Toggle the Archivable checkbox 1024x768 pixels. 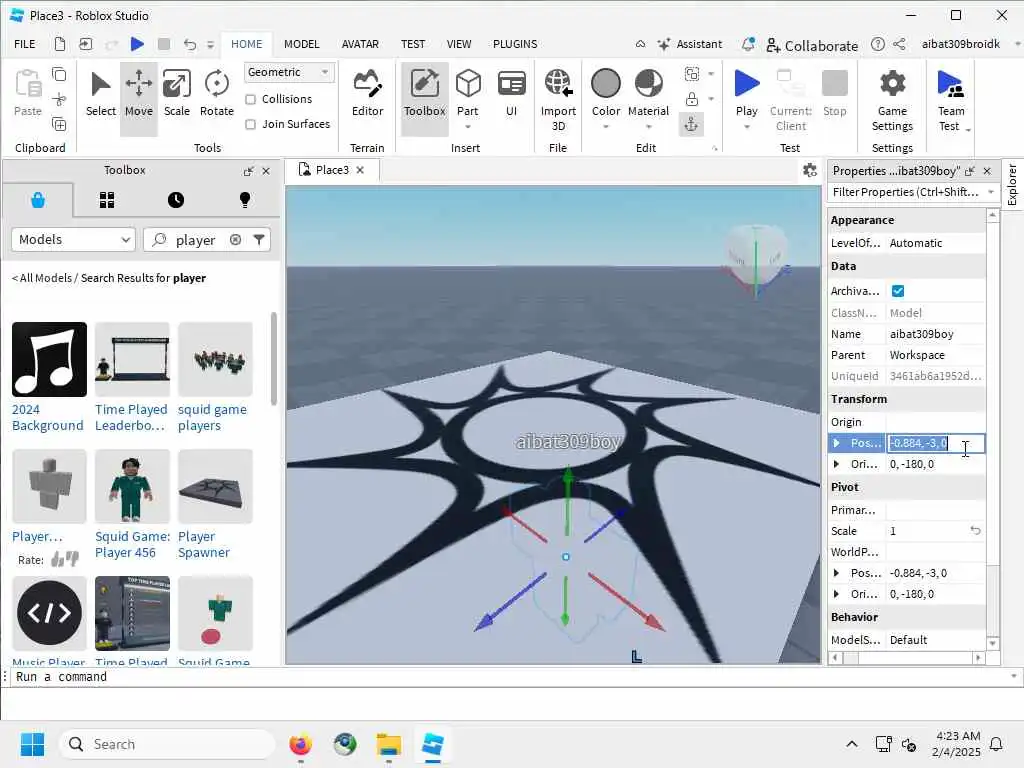coord(898,291)
